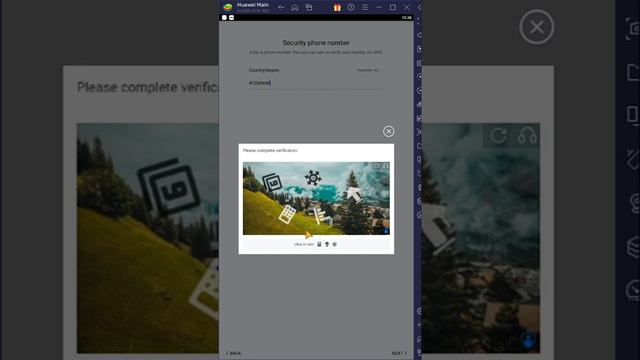
Task: Go back using title bar arrow
Action: click(x=281, y=7)
